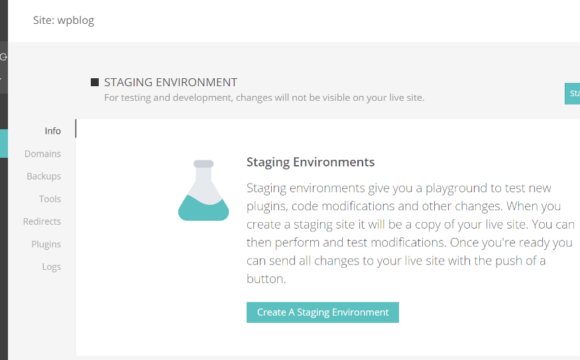Open the Redirects tab
Screen dimensions: 580x360
tap(42, 222)
